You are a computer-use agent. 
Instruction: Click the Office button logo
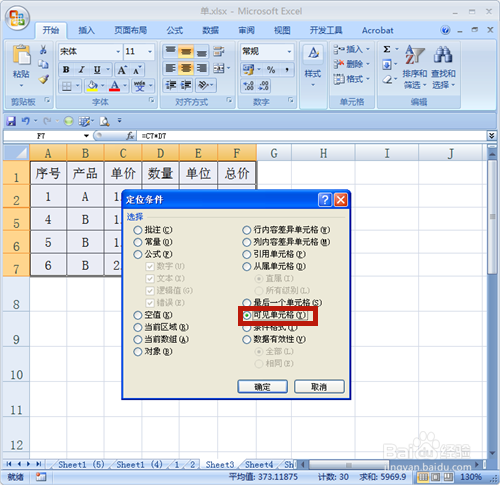click(17, 18)
